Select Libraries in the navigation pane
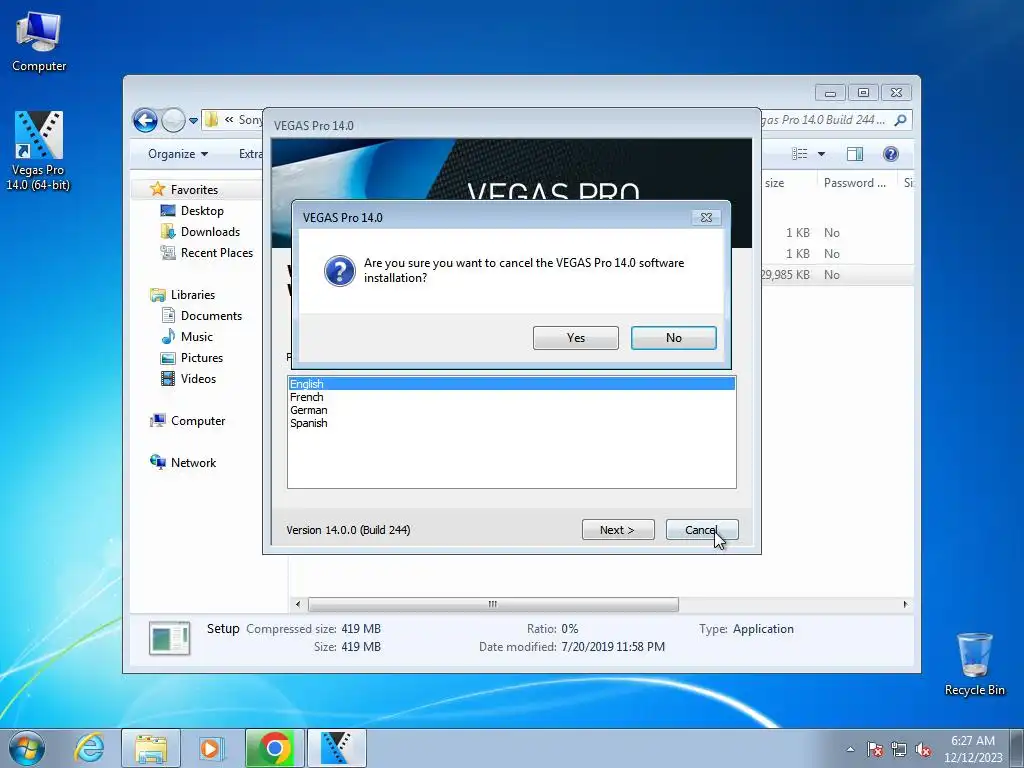This screenshot has width=1024, height=768. point(193,295)
